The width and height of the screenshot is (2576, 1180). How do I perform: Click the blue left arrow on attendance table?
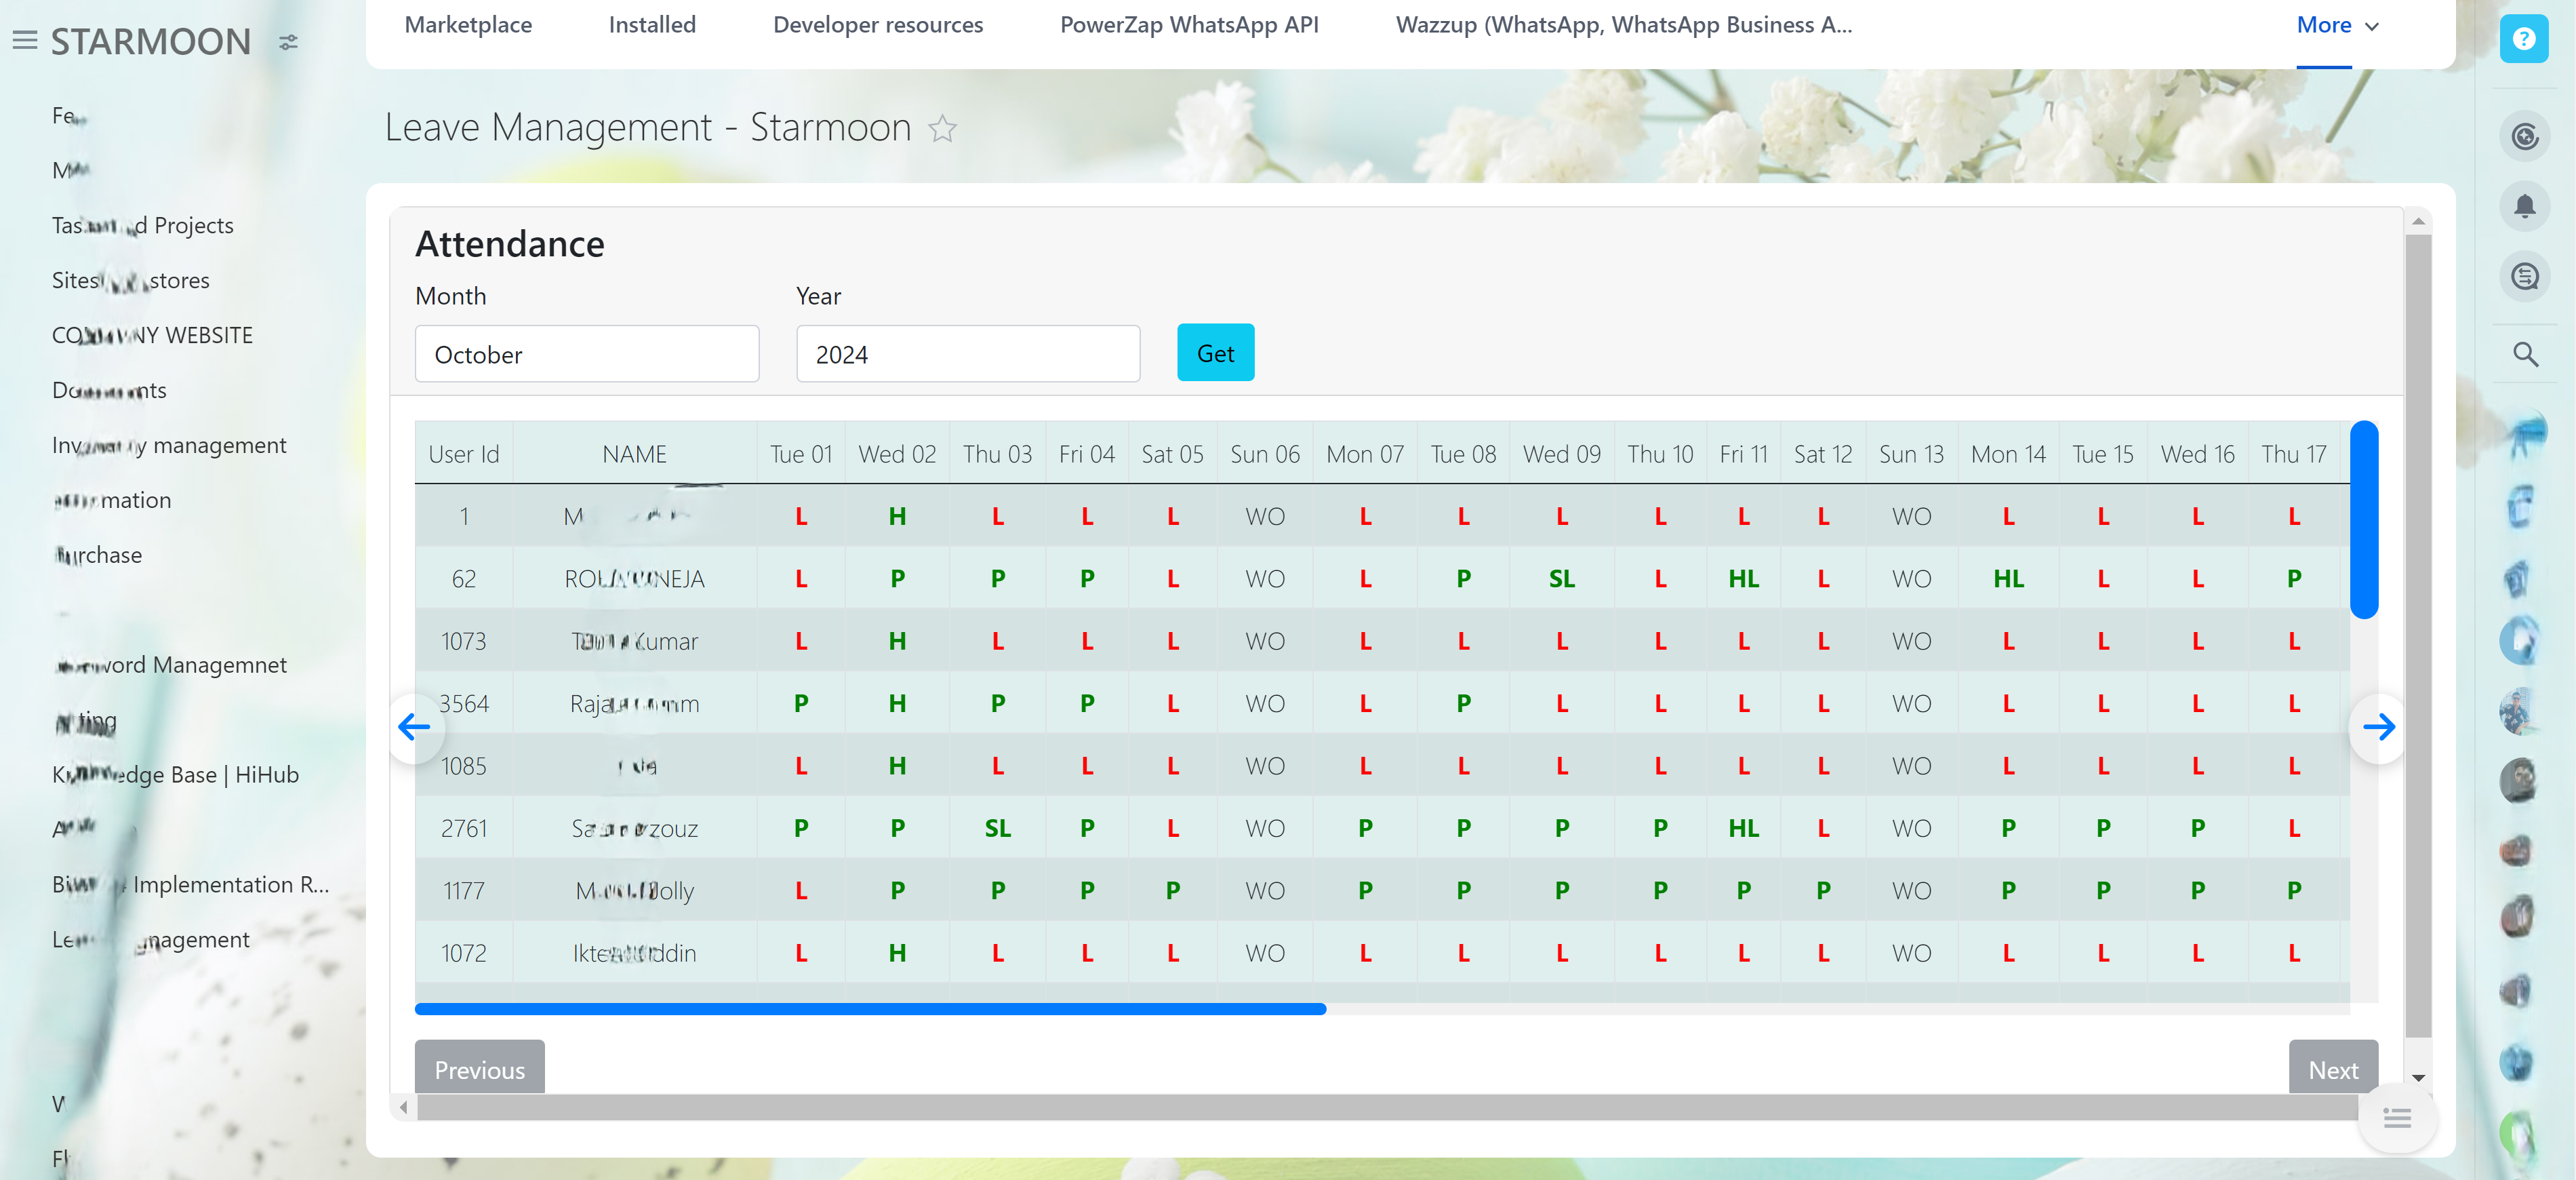[414, 727]
